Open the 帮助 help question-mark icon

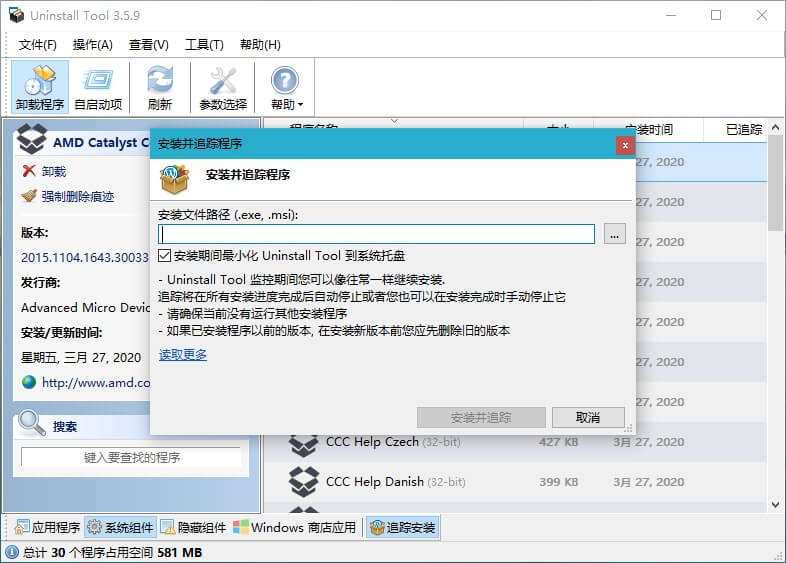(x=285, y=80)
